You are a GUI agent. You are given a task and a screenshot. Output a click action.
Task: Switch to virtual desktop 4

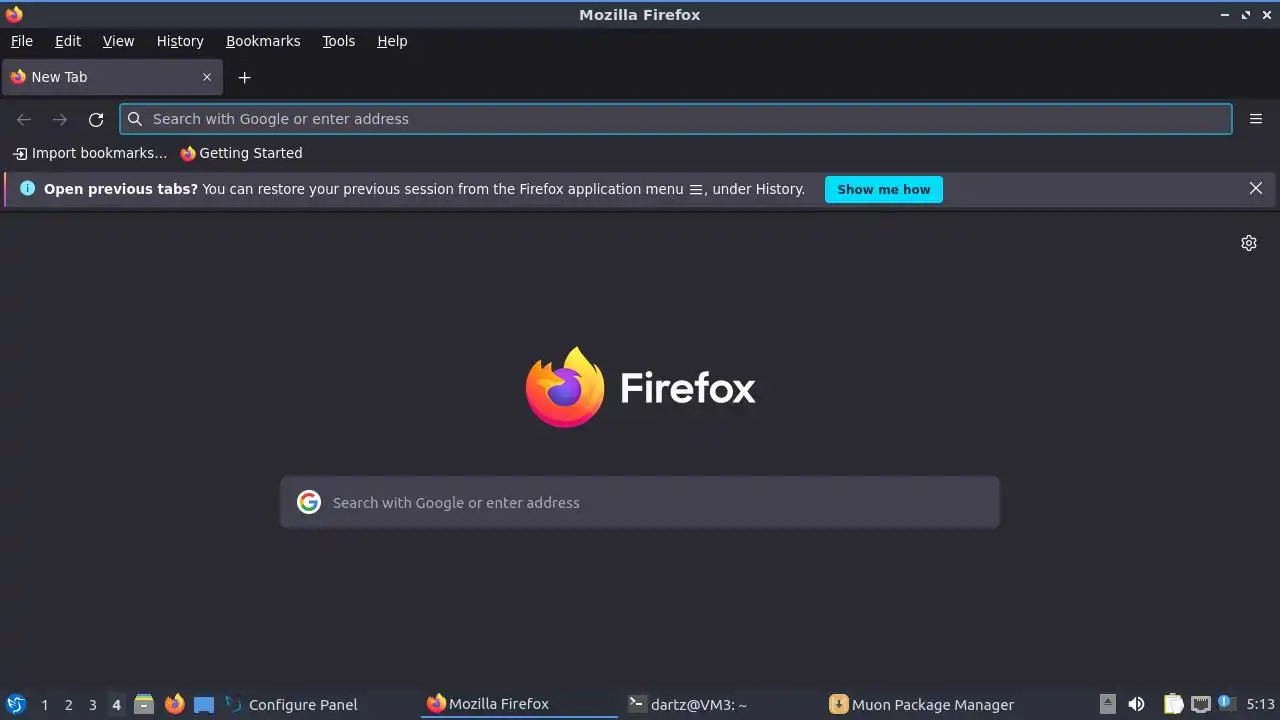click(116, 705)
